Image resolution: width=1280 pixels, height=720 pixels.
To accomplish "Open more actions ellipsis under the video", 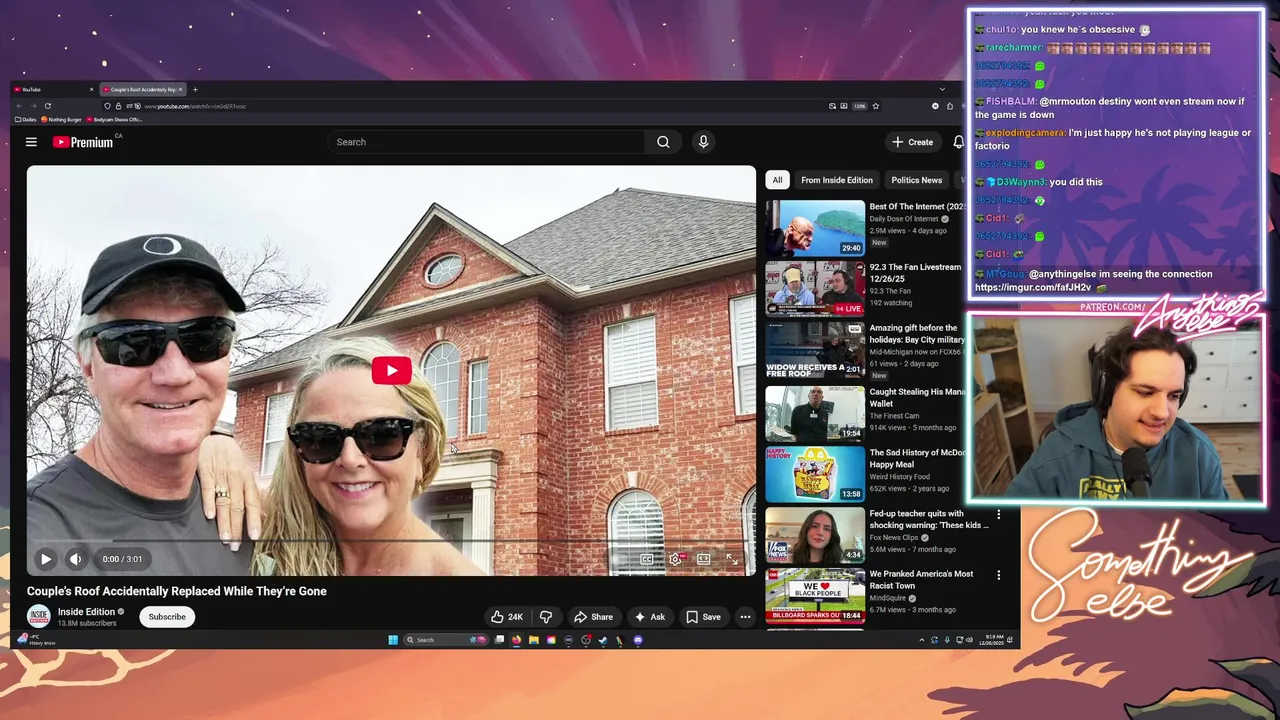I will (745, 617).
